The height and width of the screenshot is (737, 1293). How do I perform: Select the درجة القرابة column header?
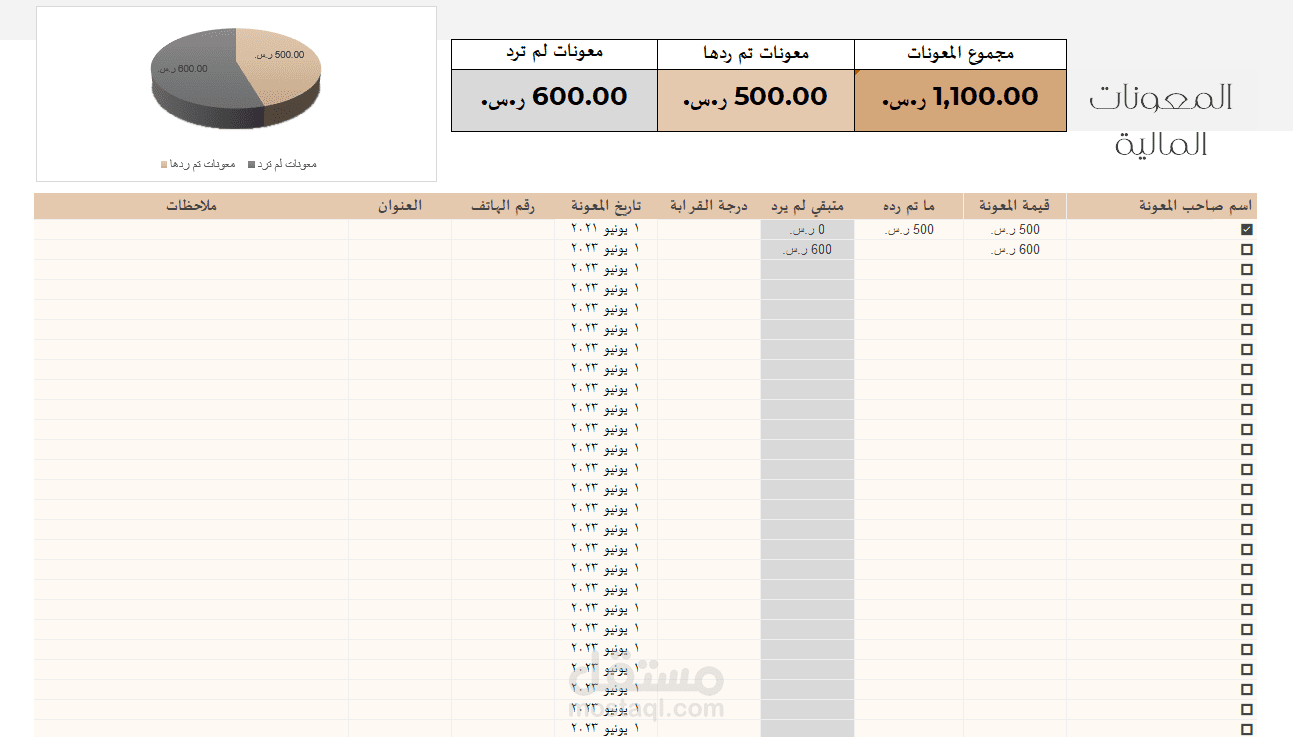(x=709, y=206)
